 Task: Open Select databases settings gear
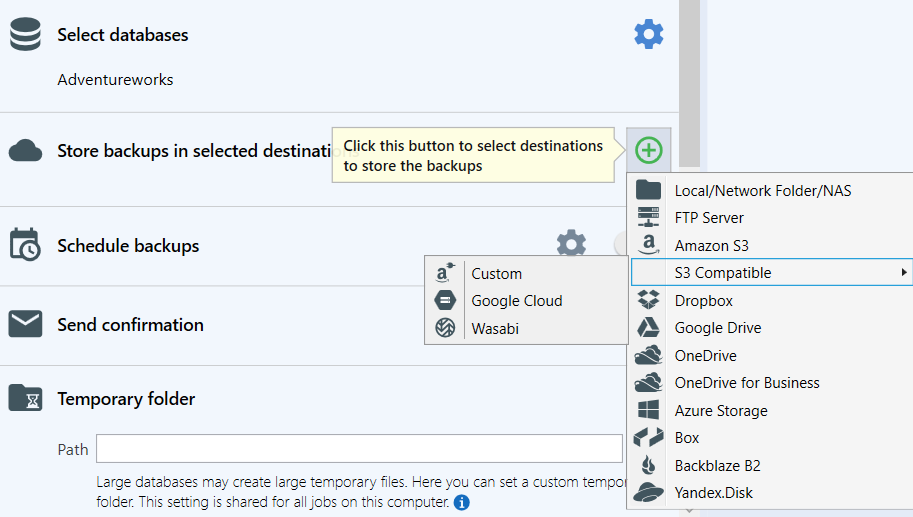click(x=649, y=35)
